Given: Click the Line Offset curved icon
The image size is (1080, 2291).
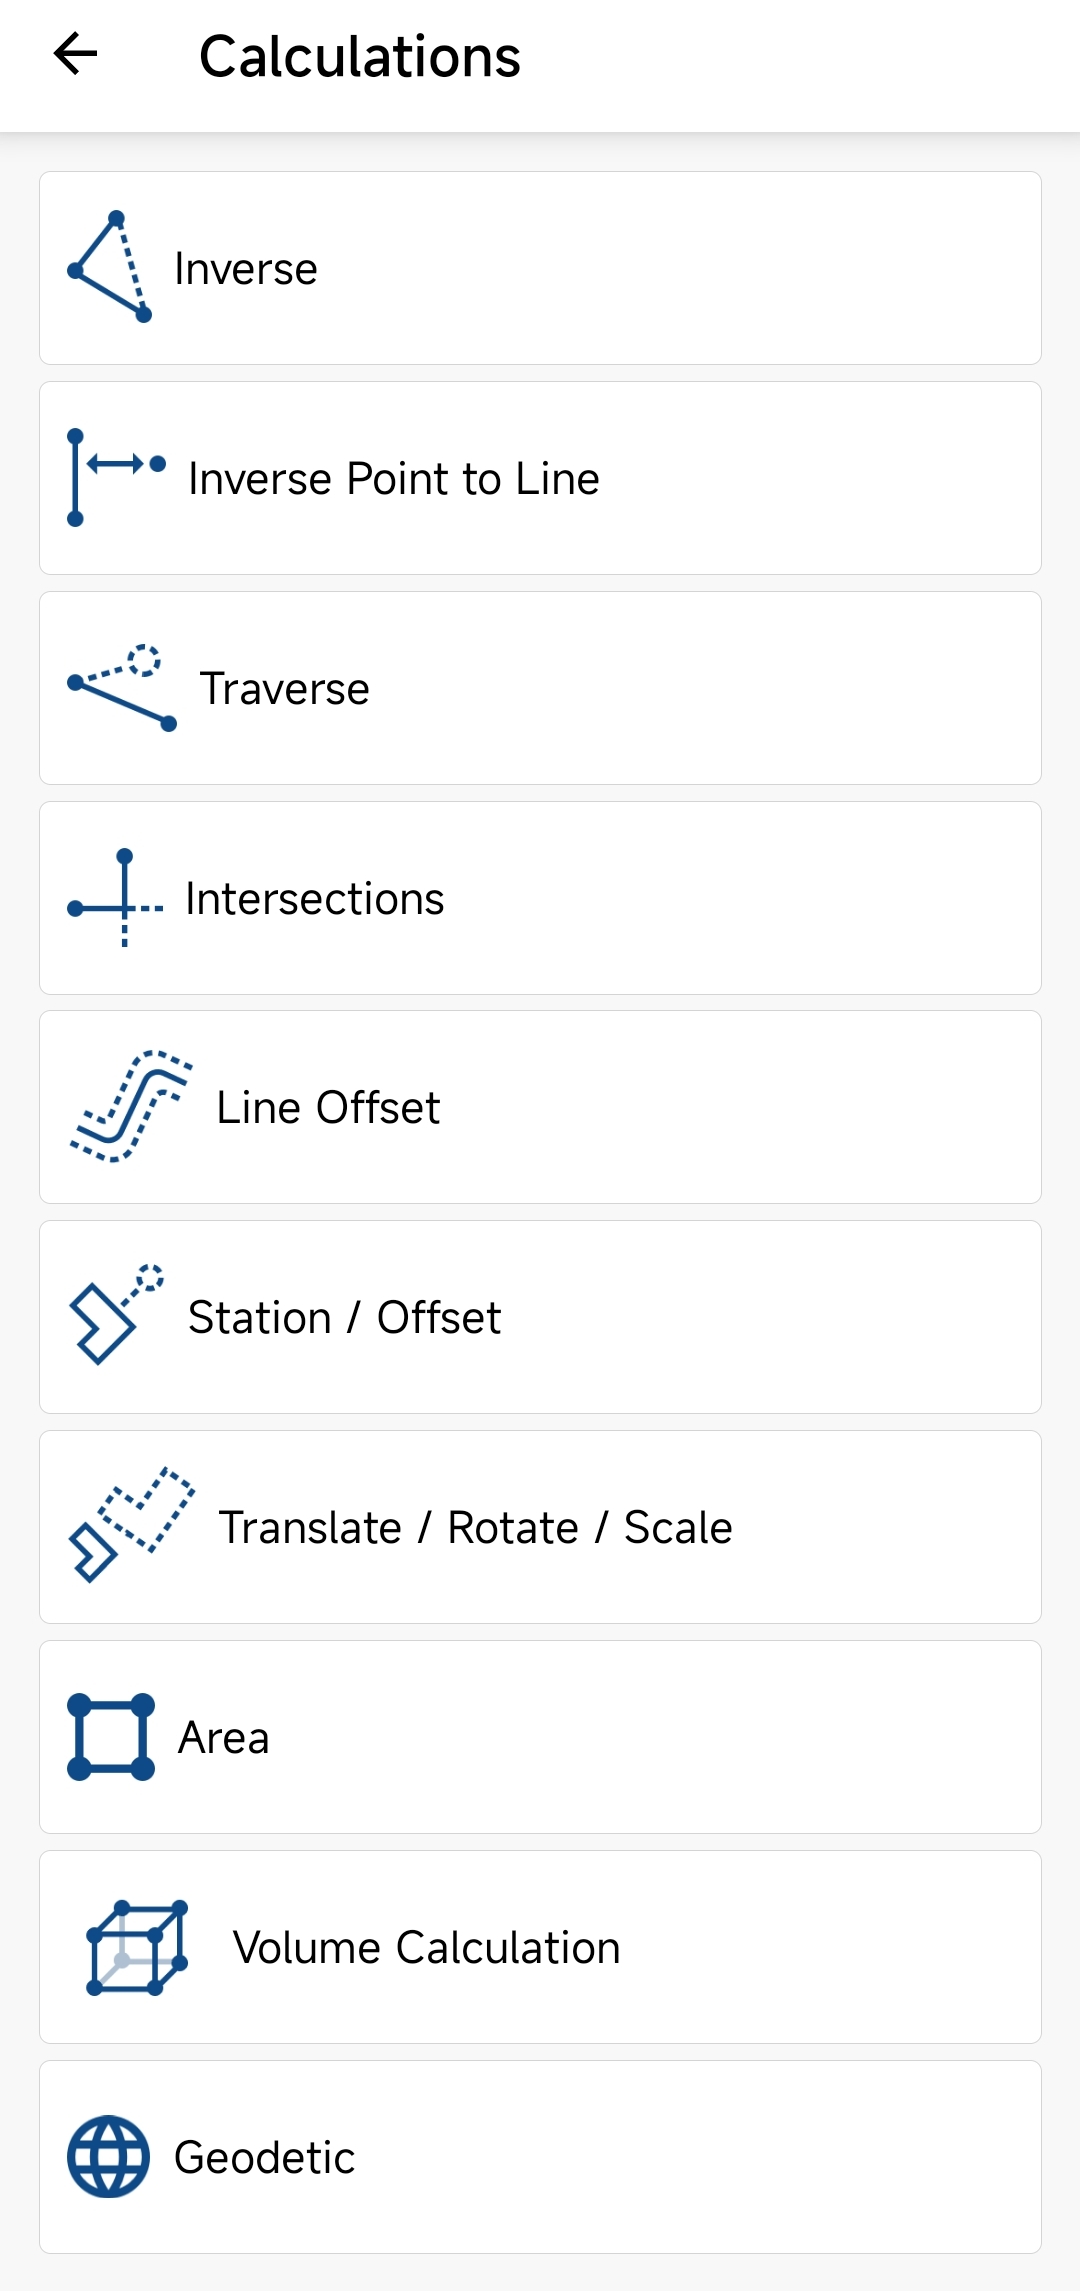Looking at the screenshot, I should [x=131, y=1107].
